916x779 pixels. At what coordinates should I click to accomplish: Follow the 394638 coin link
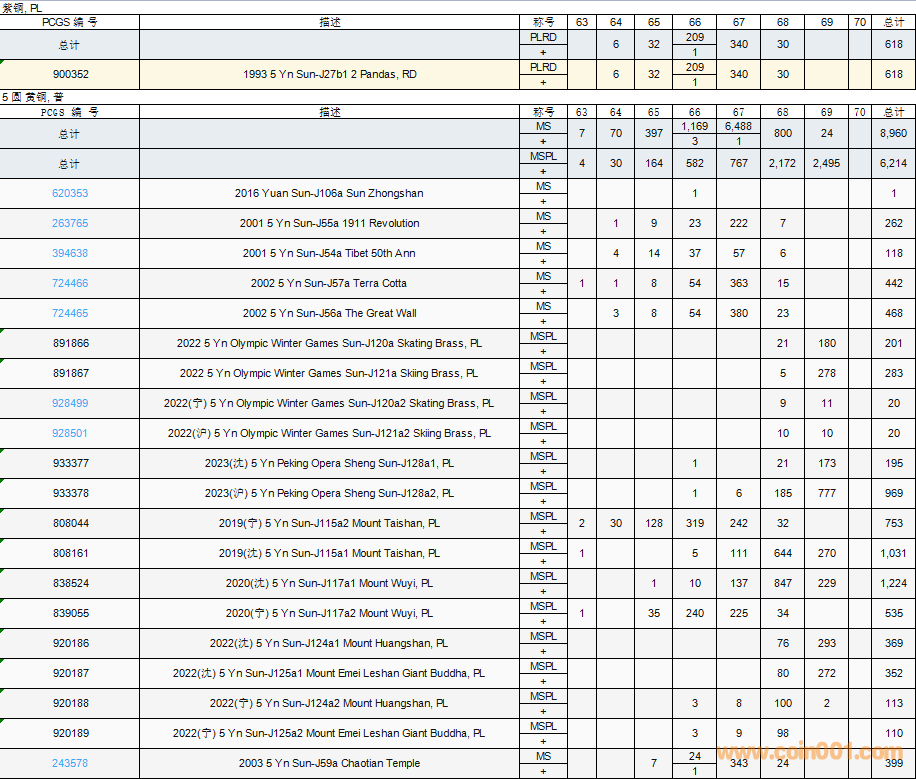[70, 254]
